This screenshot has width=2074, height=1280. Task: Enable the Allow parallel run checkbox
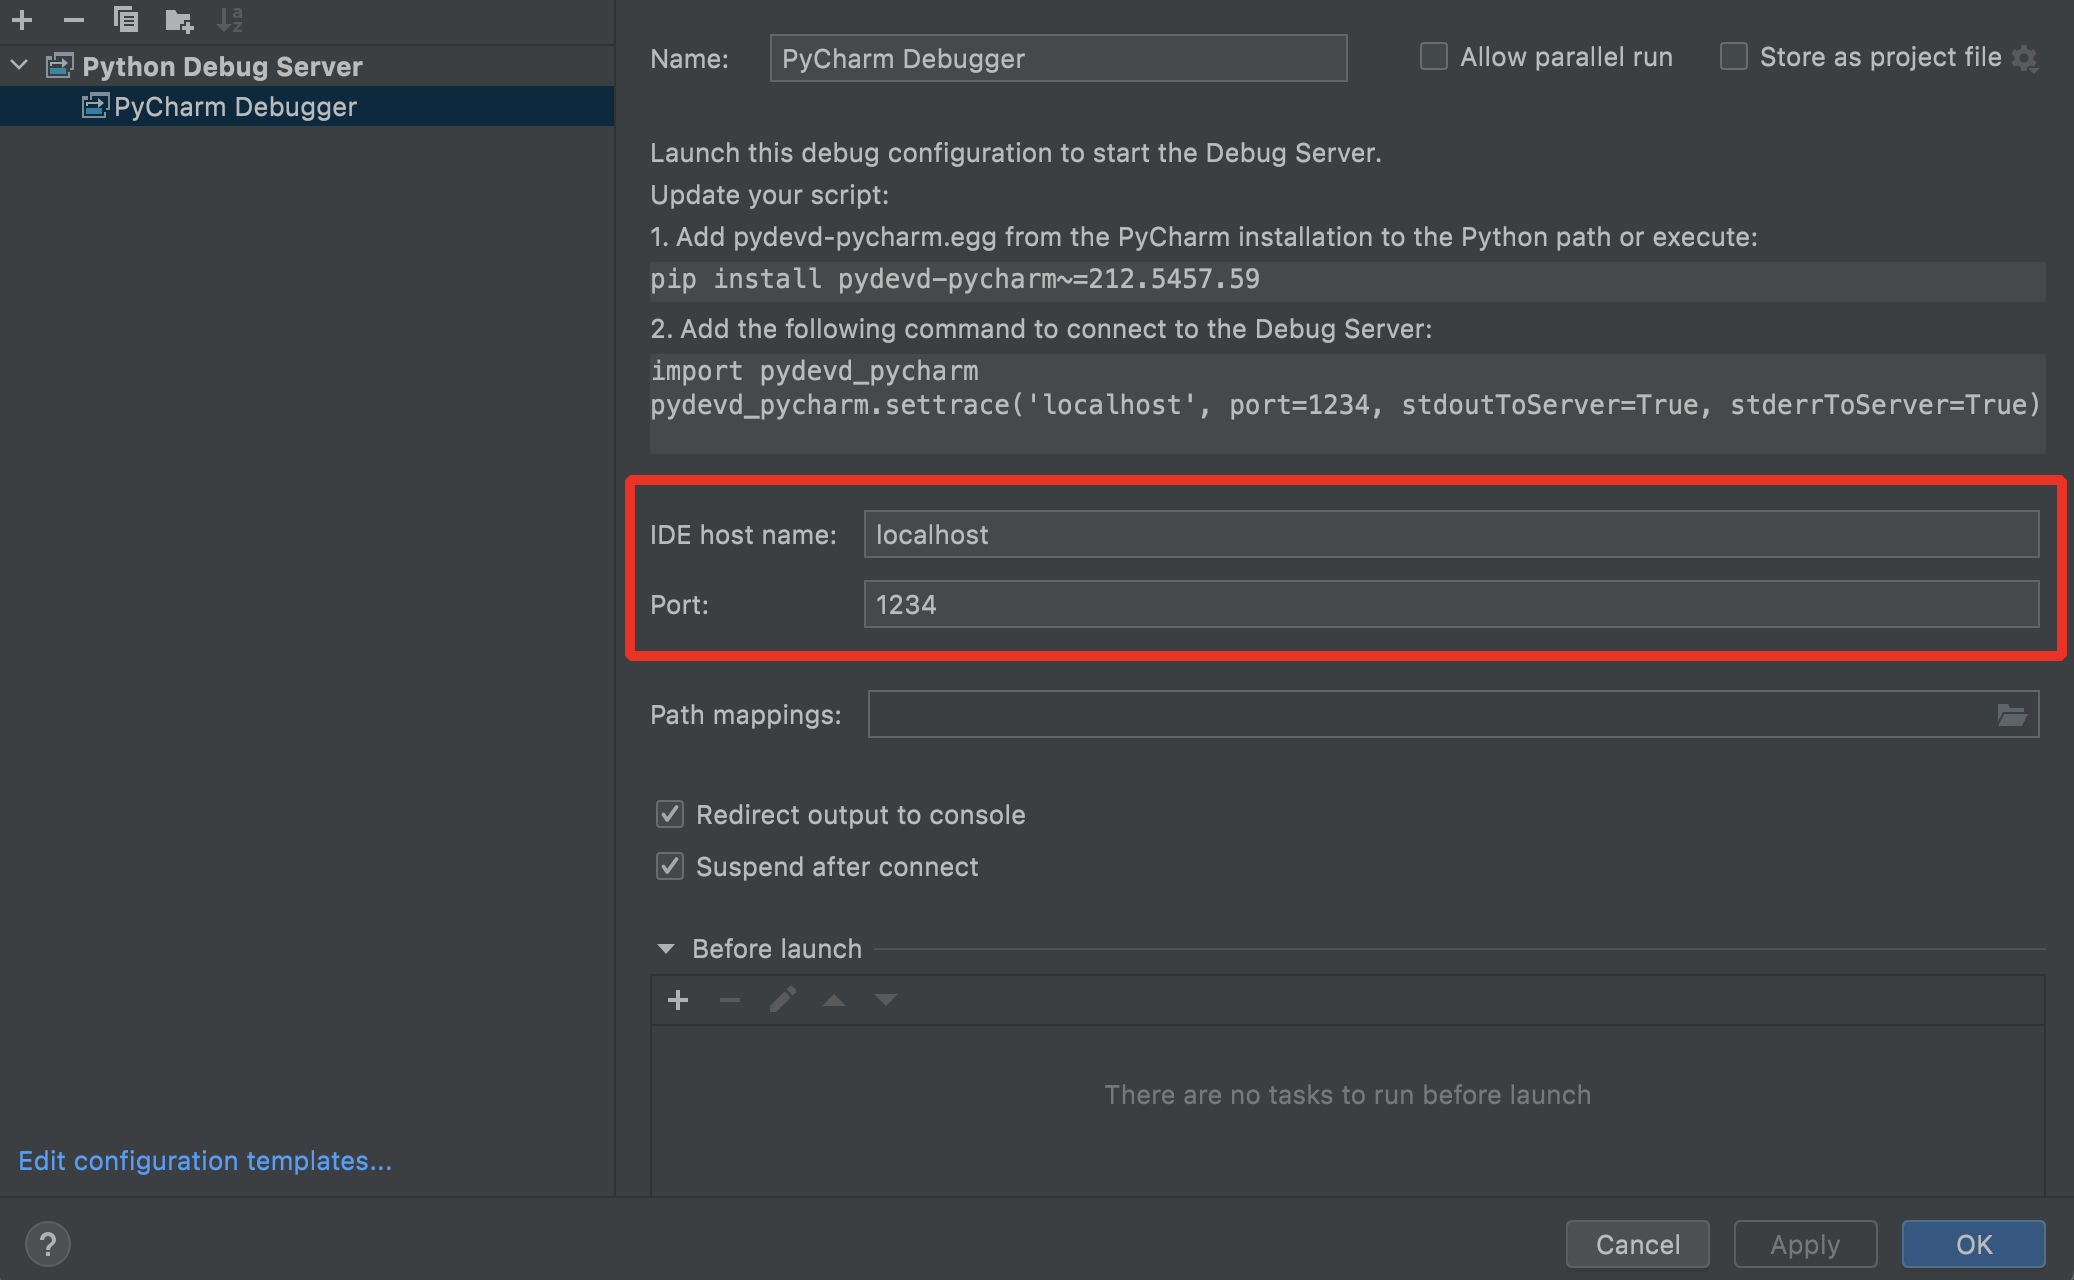coord(1434,57)
